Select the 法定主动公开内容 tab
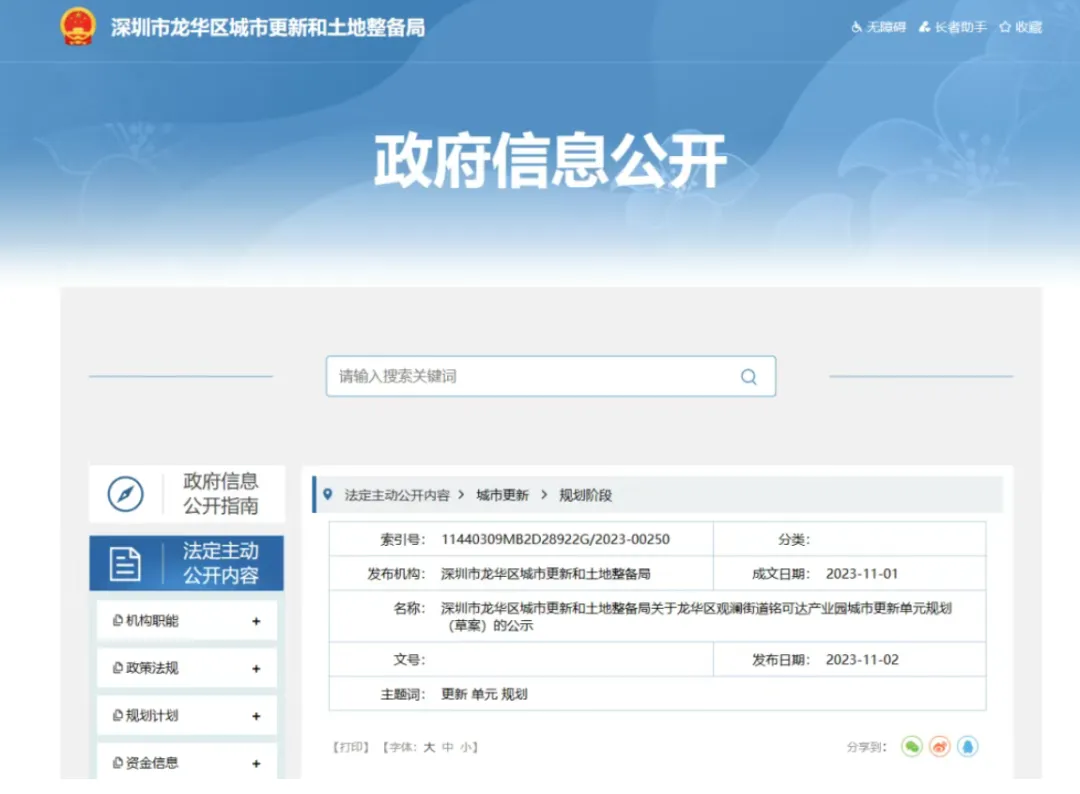1080x794 pixels. click(187, 563)
